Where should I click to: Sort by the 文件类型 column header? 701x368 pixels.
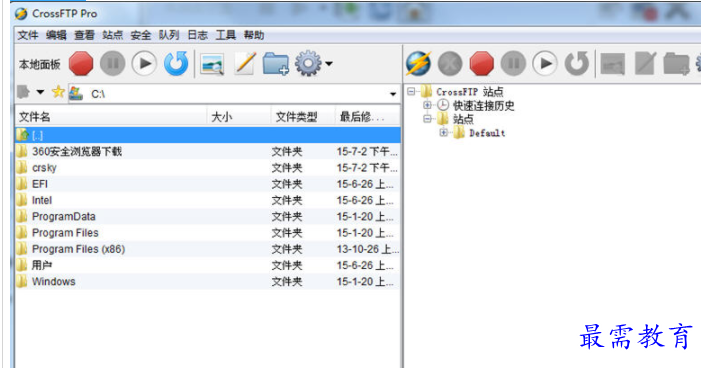point(303,117)
